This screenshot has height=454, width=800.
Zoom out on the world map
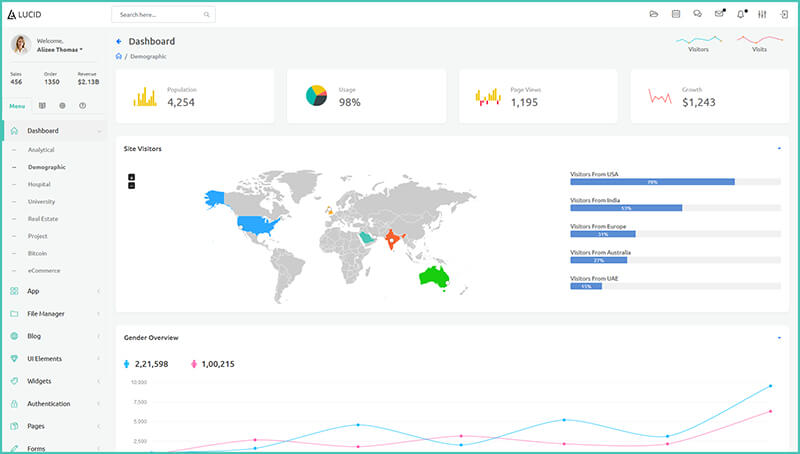tap(131, 185)
